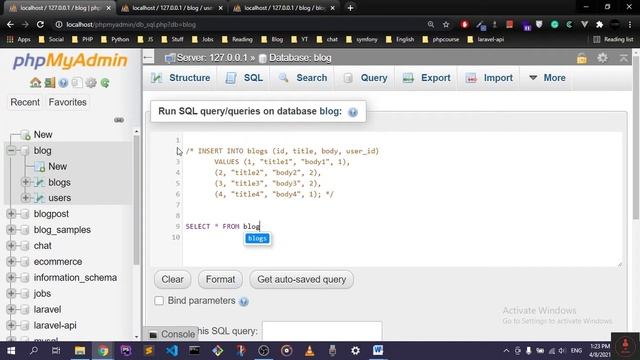Reload navigation panel green icon
Screen dimensions: 640x360
coord(105,83)
